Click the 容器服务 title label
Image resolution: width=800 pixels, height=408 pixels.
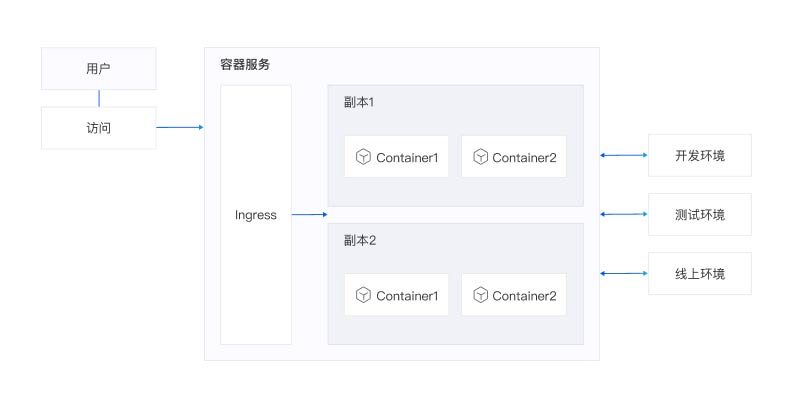click(245, 65)
